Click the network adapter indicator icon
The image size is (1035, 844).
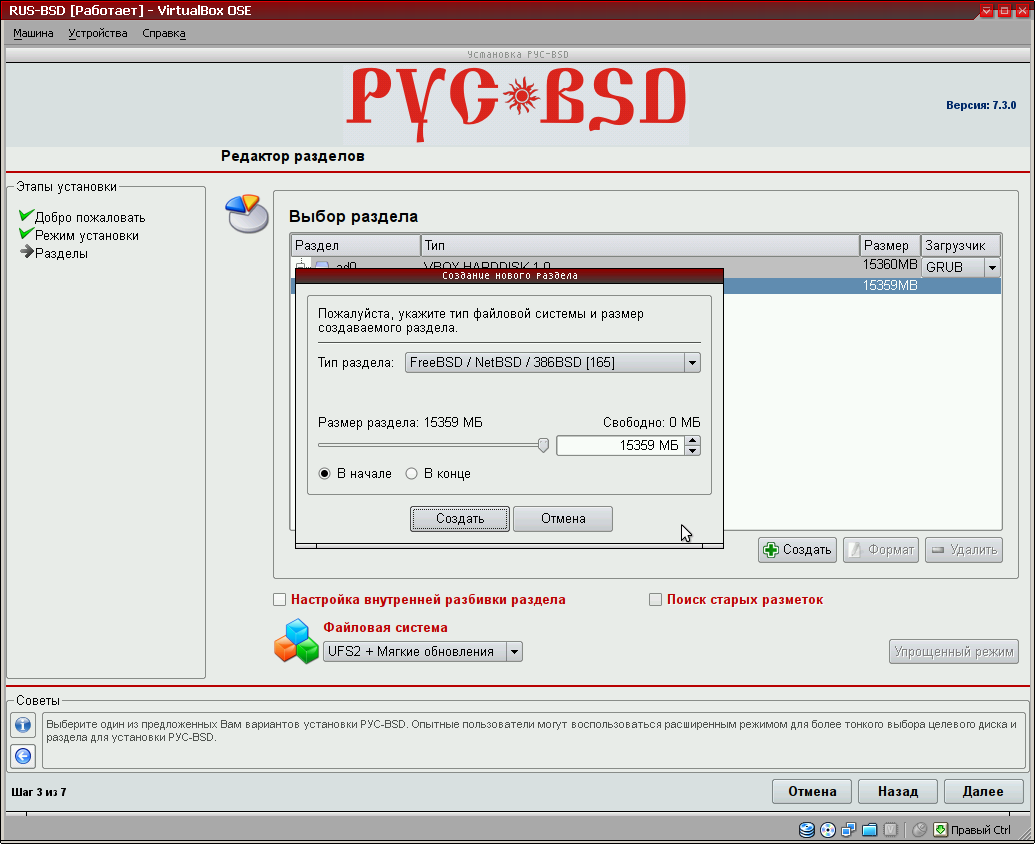click(849, 829)
